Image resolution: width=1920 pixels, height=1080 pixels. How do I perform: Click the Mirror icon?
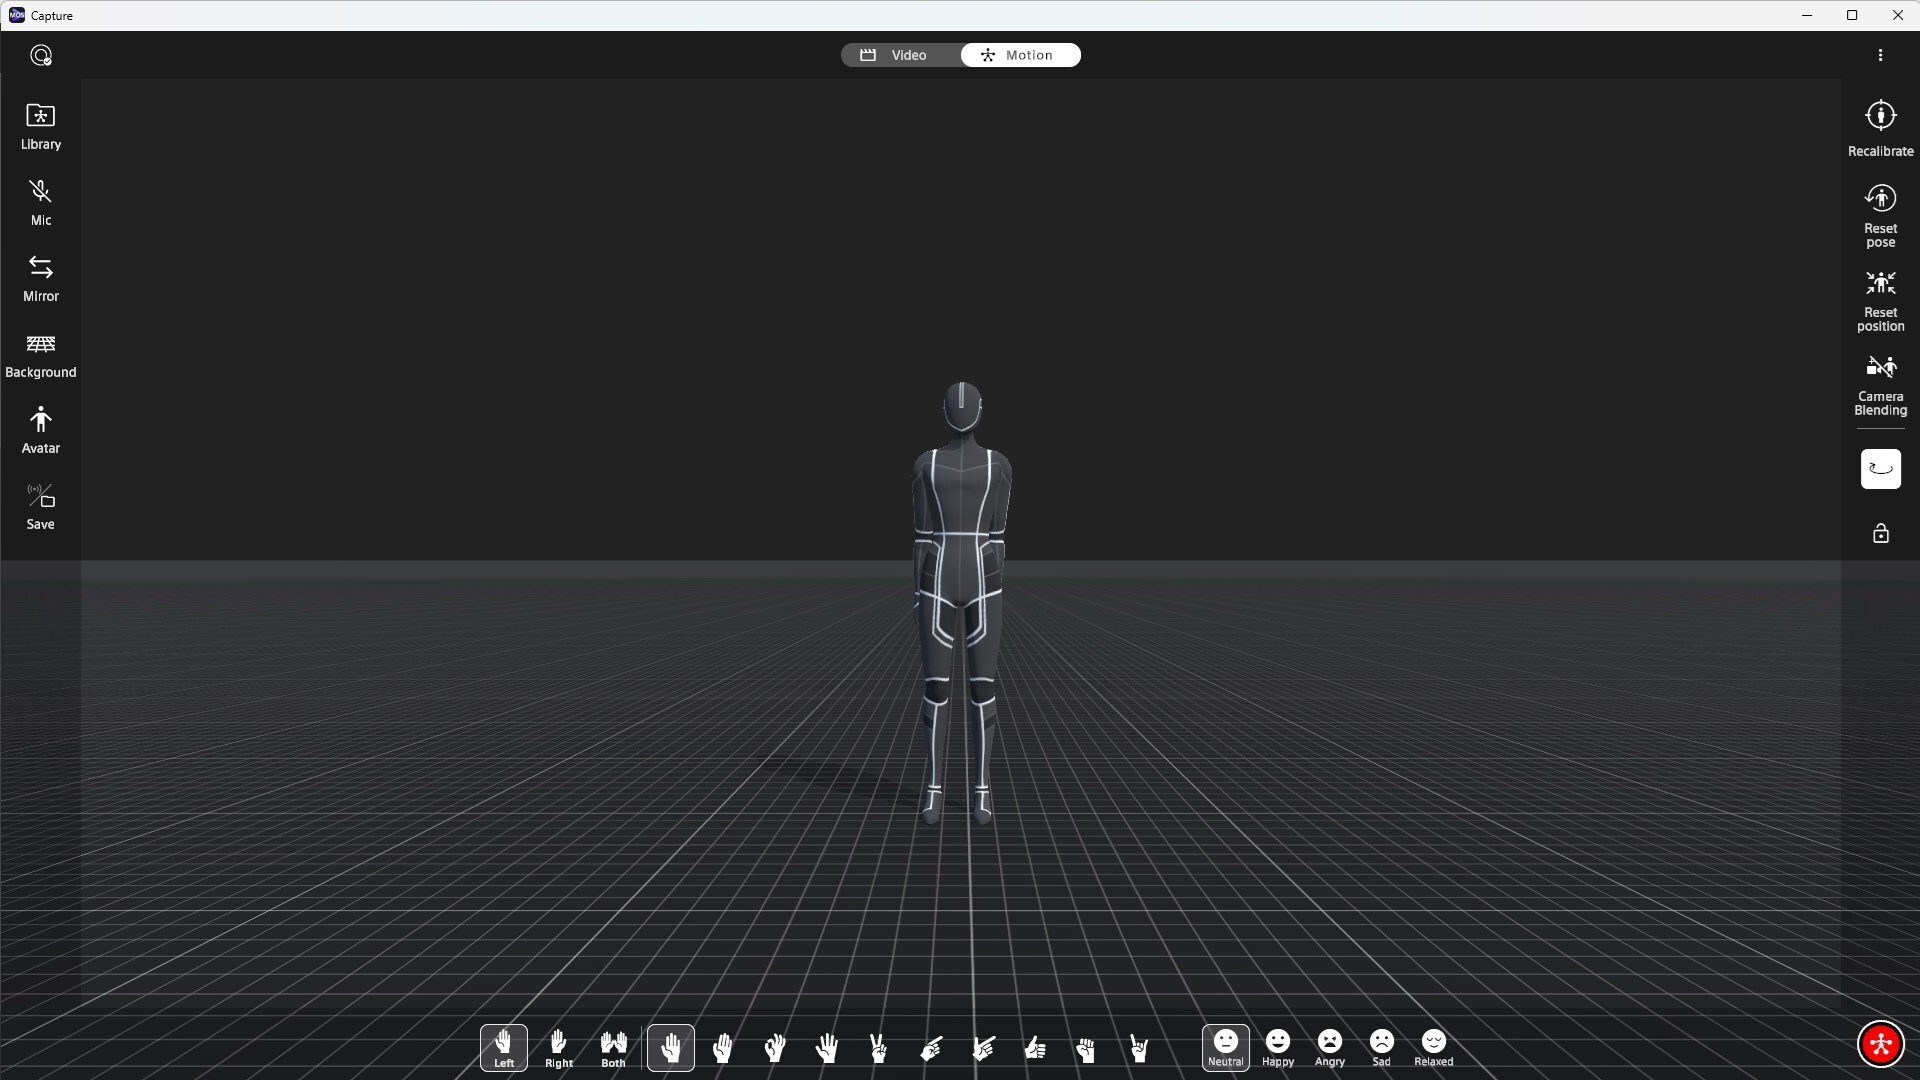[40, 278]
